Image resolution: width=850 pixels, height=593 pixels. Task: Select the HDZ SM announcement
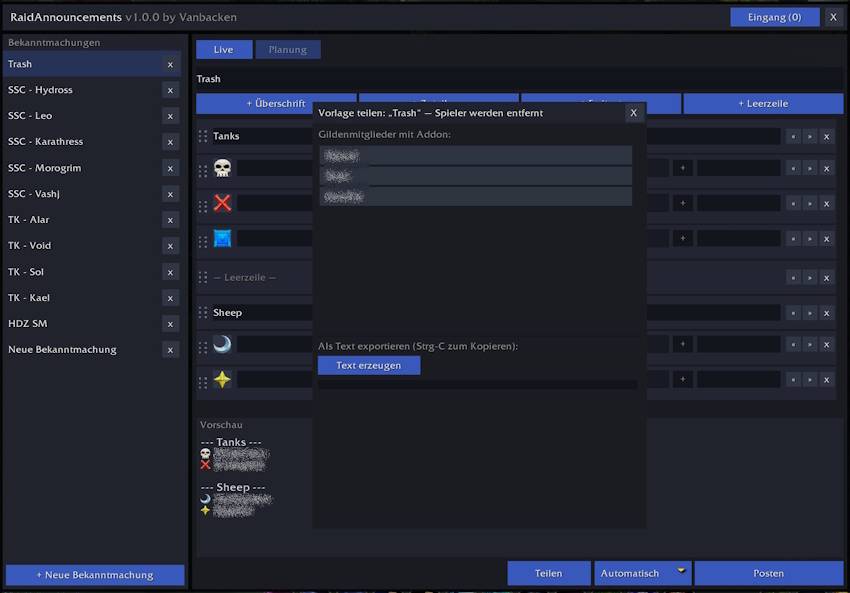coord(81,324)
